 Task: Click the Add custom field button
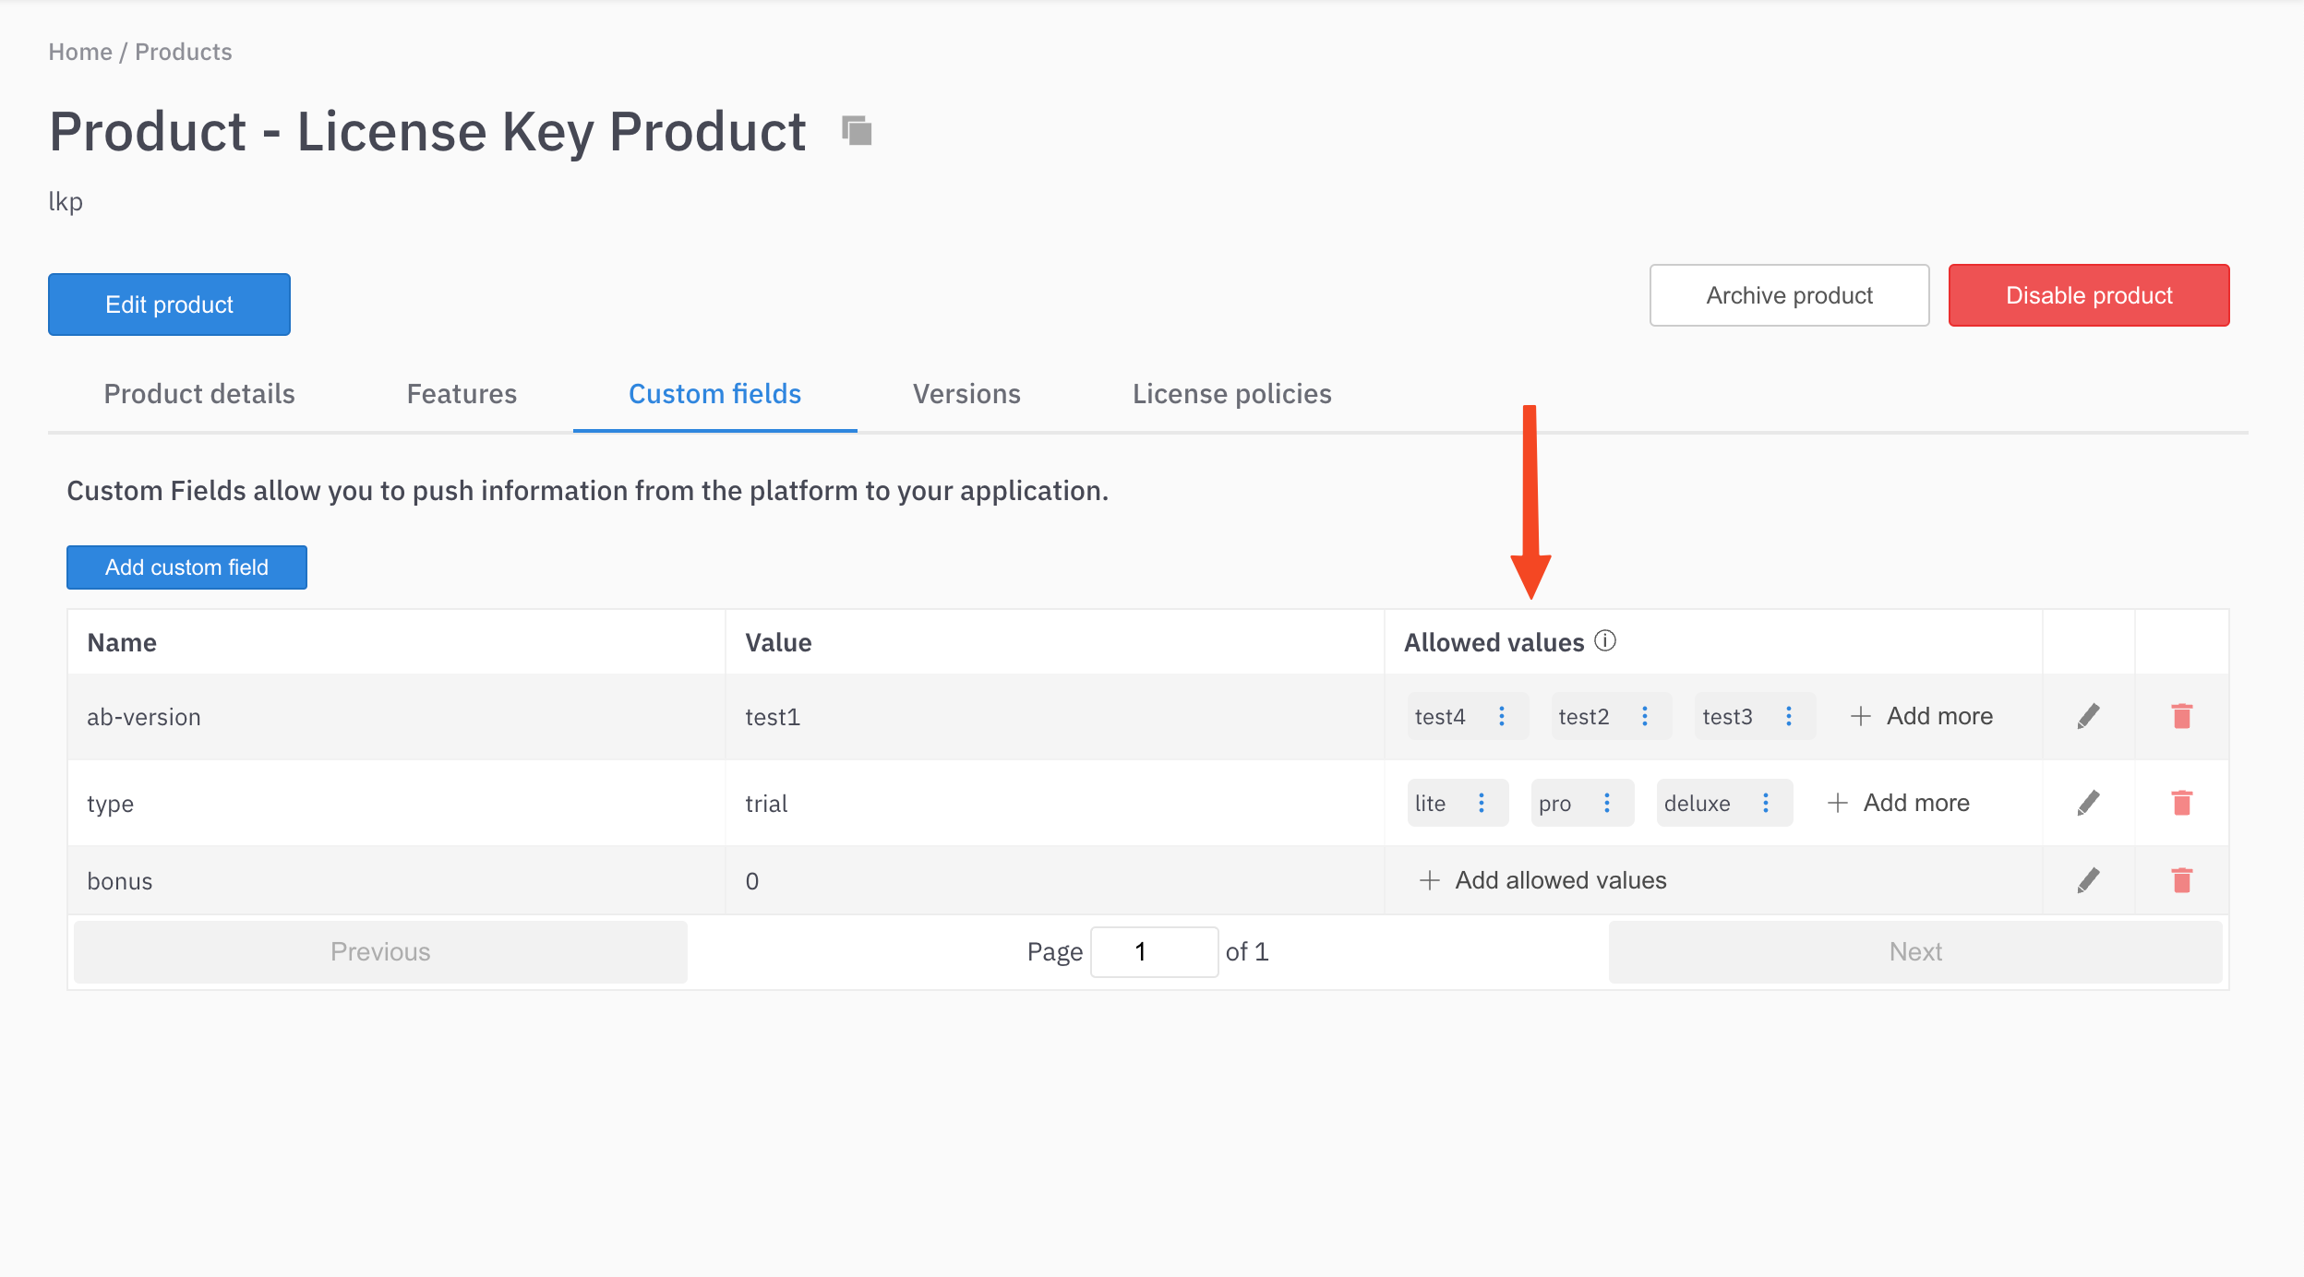187,567
